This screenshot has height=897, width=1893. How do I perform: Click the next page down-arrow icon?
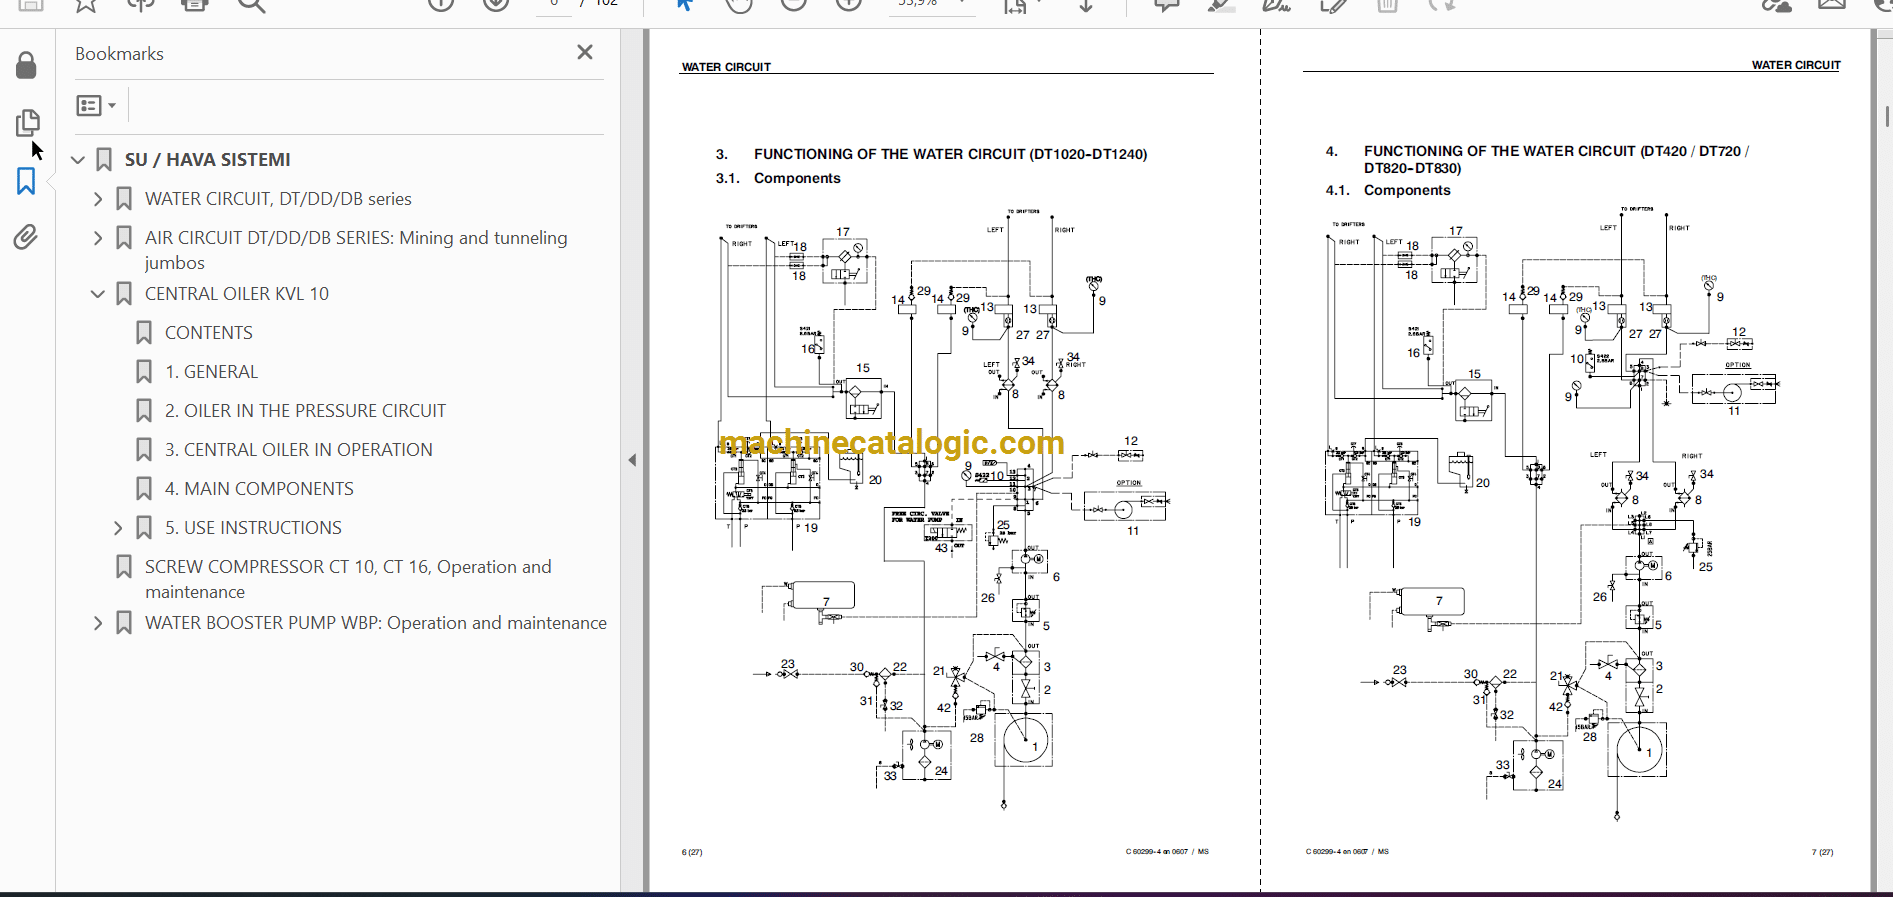point(496,5)
